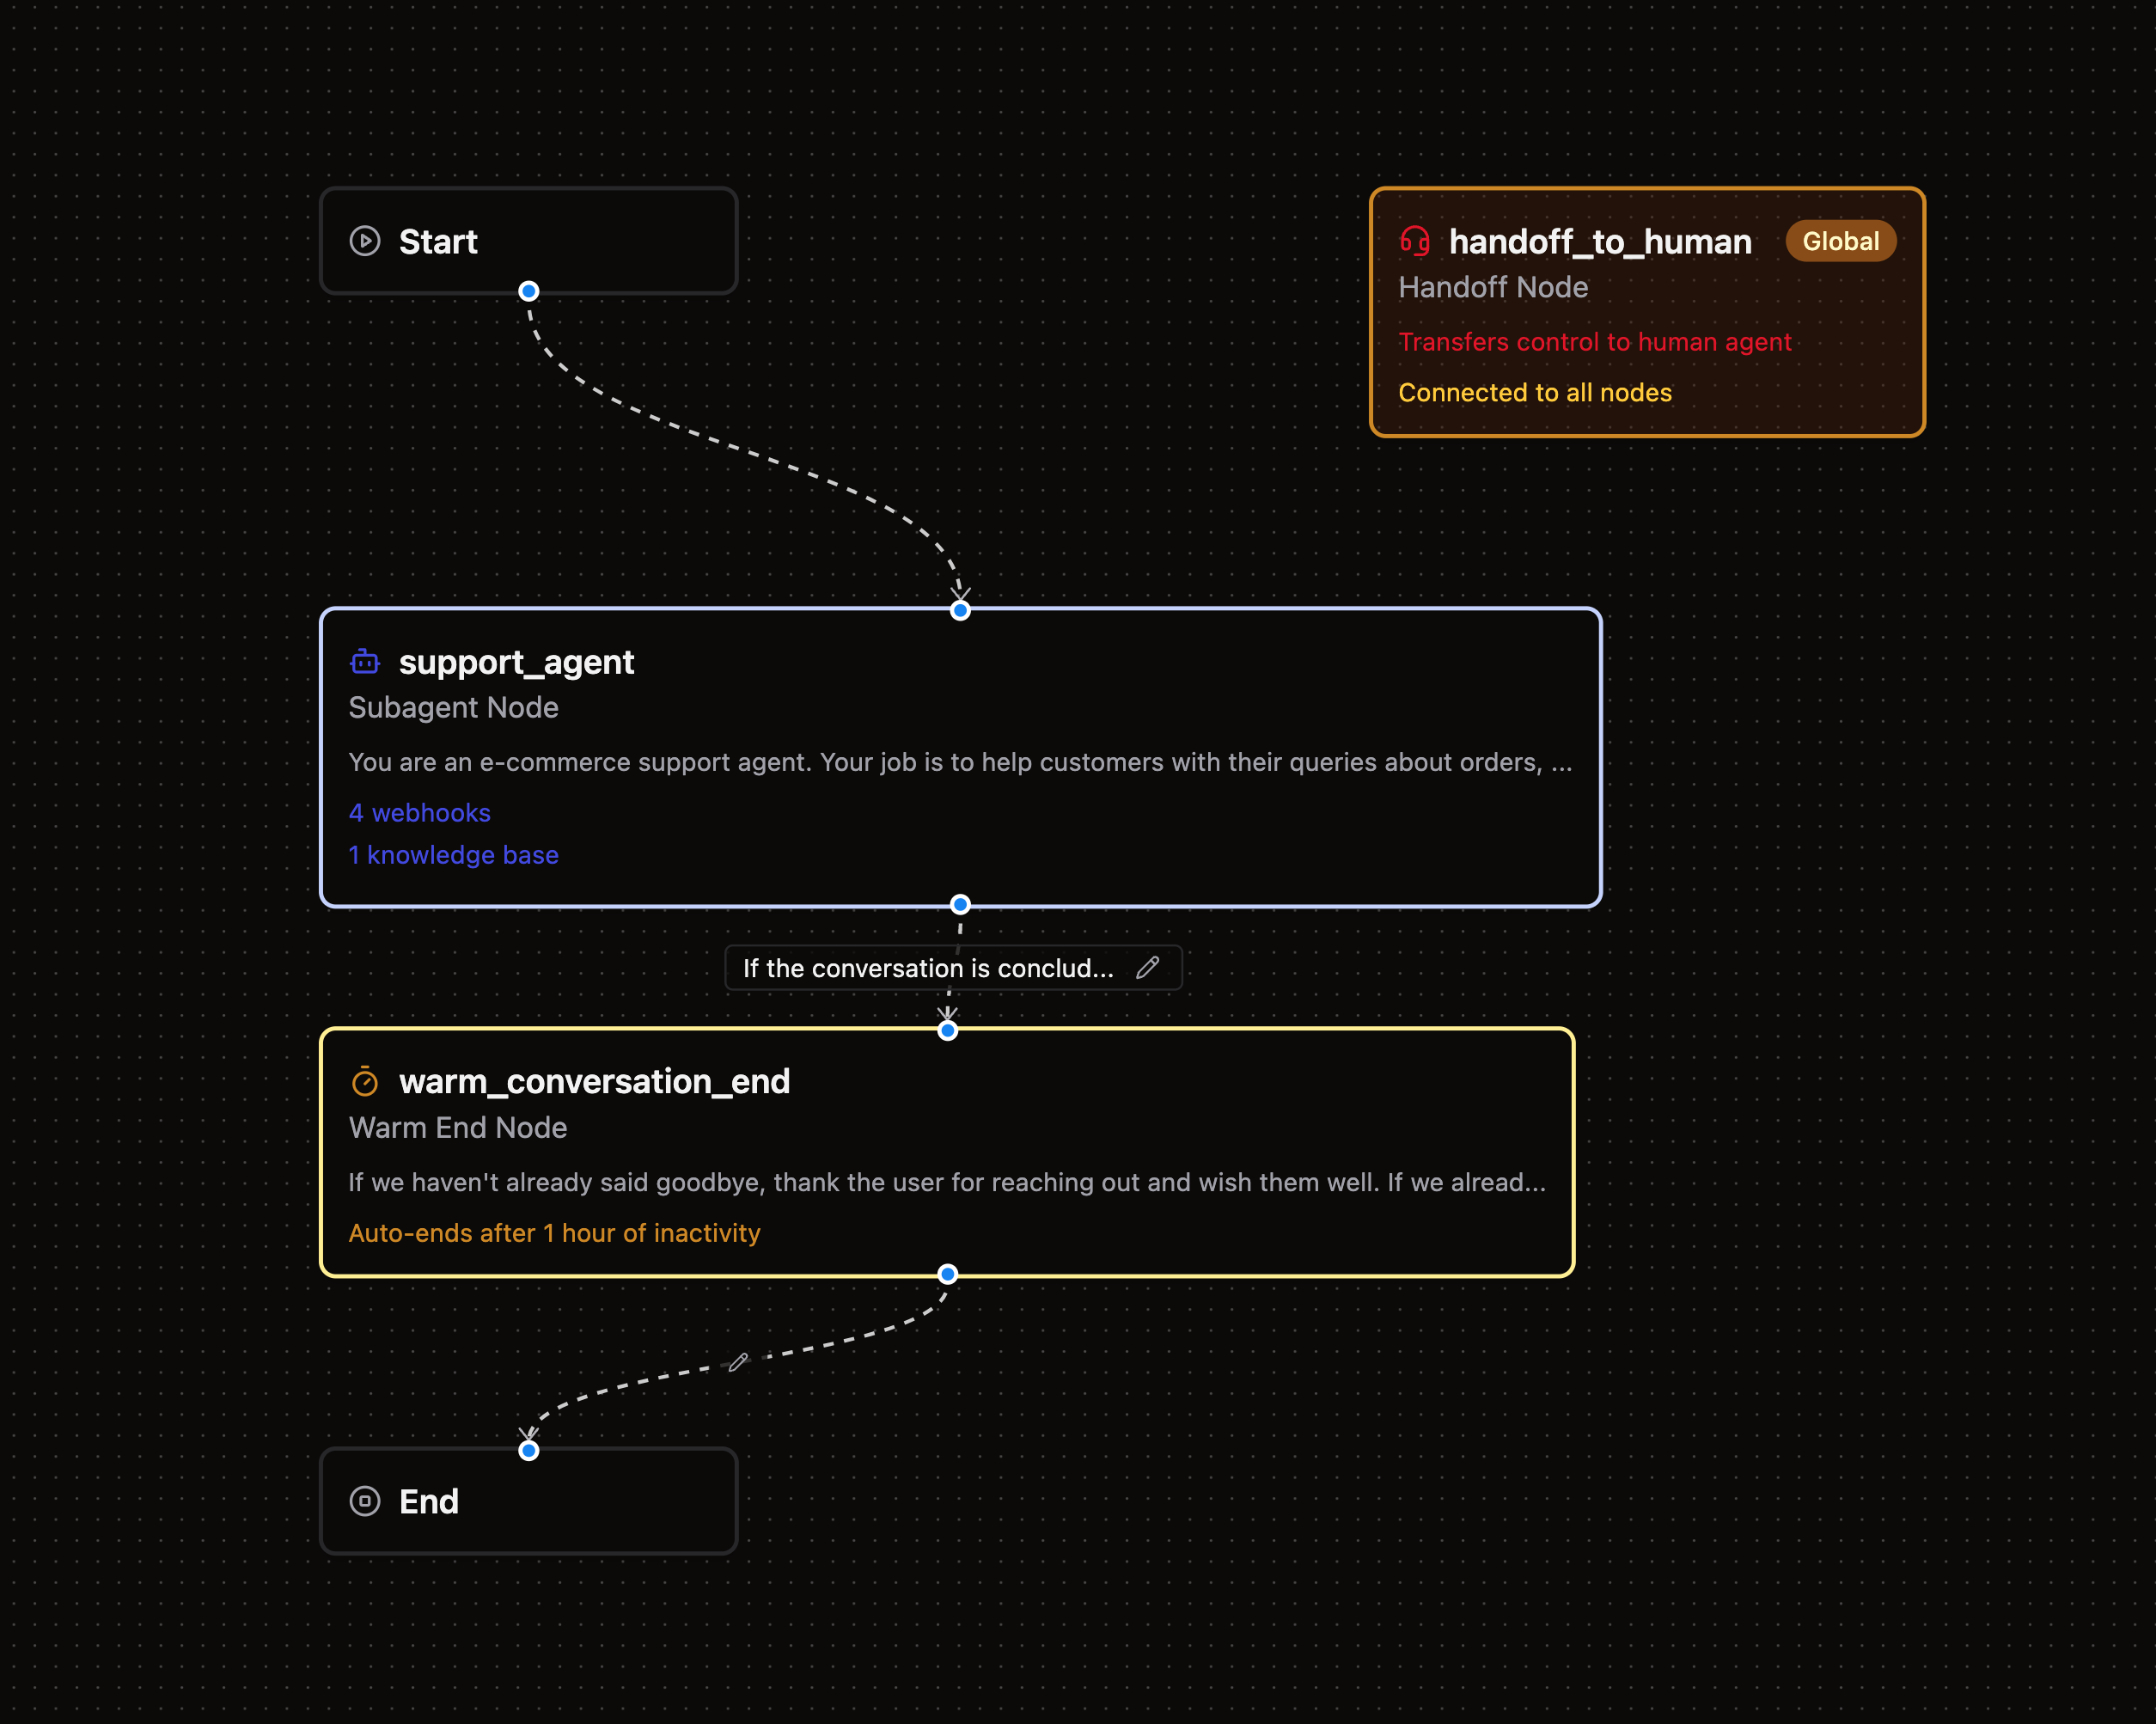Open the '4 webhooks' link
This screenshot has width=2156, height=1724.
point(419,813)
